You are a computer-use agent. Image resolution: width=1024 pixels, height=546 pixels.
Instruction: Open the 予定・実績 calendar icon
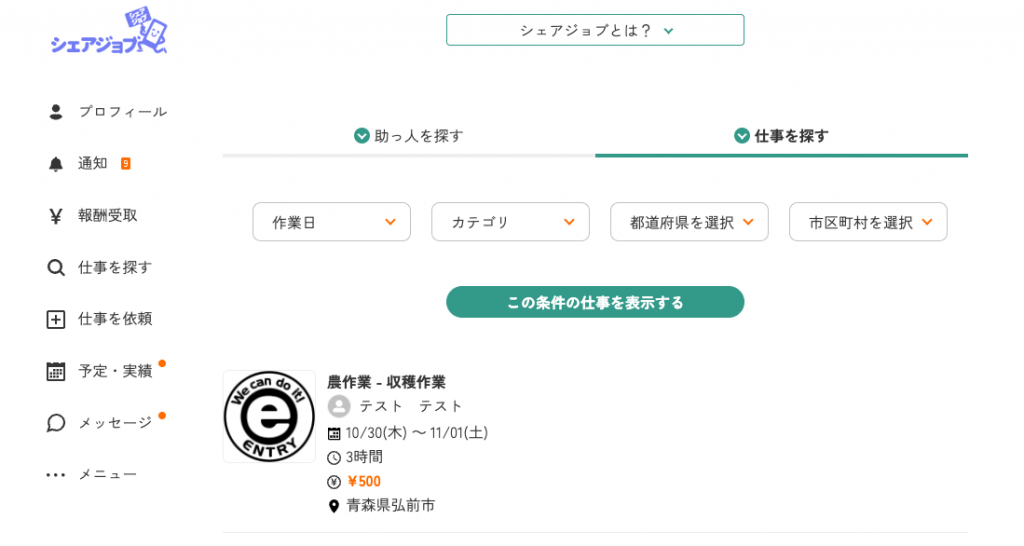point(56,372)
